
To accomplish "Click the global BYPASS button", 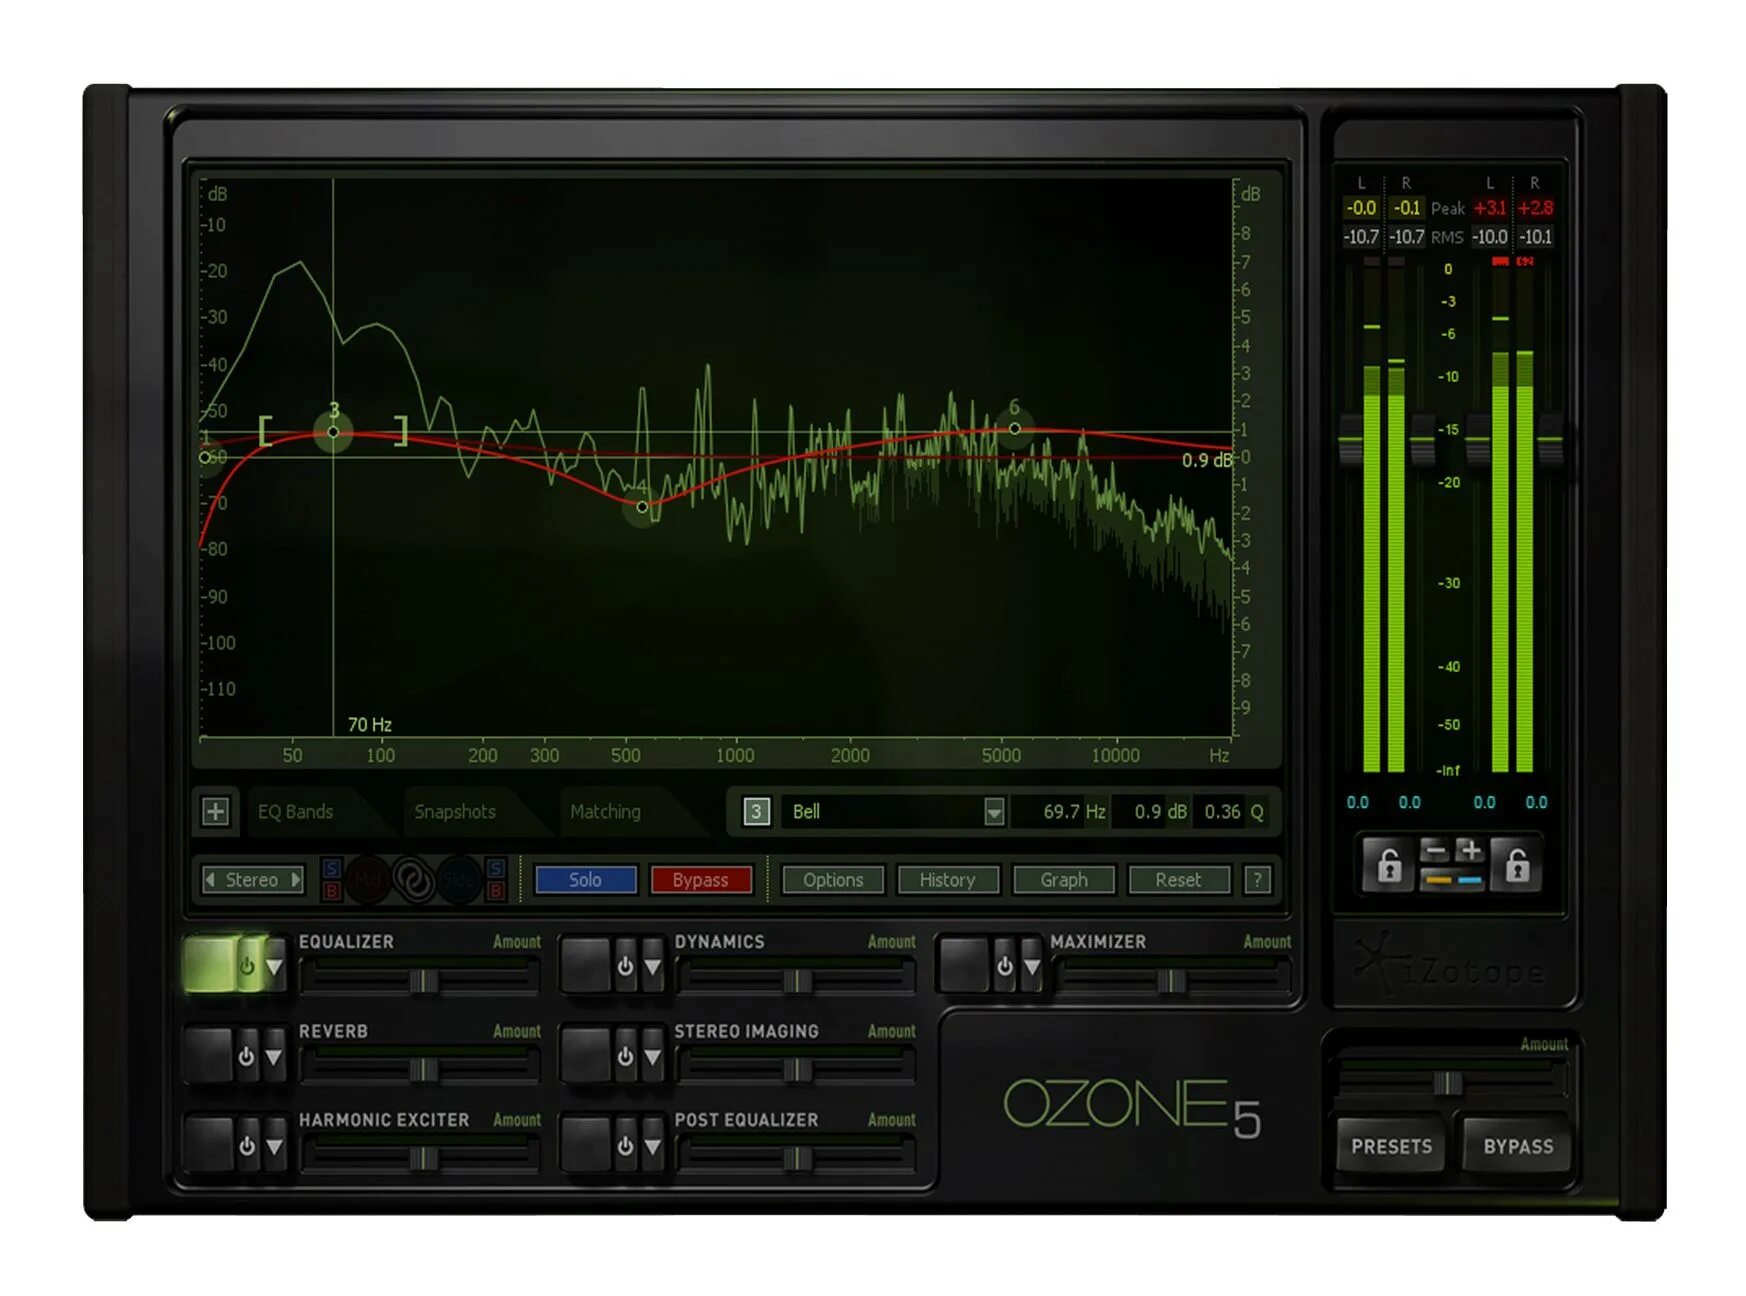I will pos(1518,1146).
